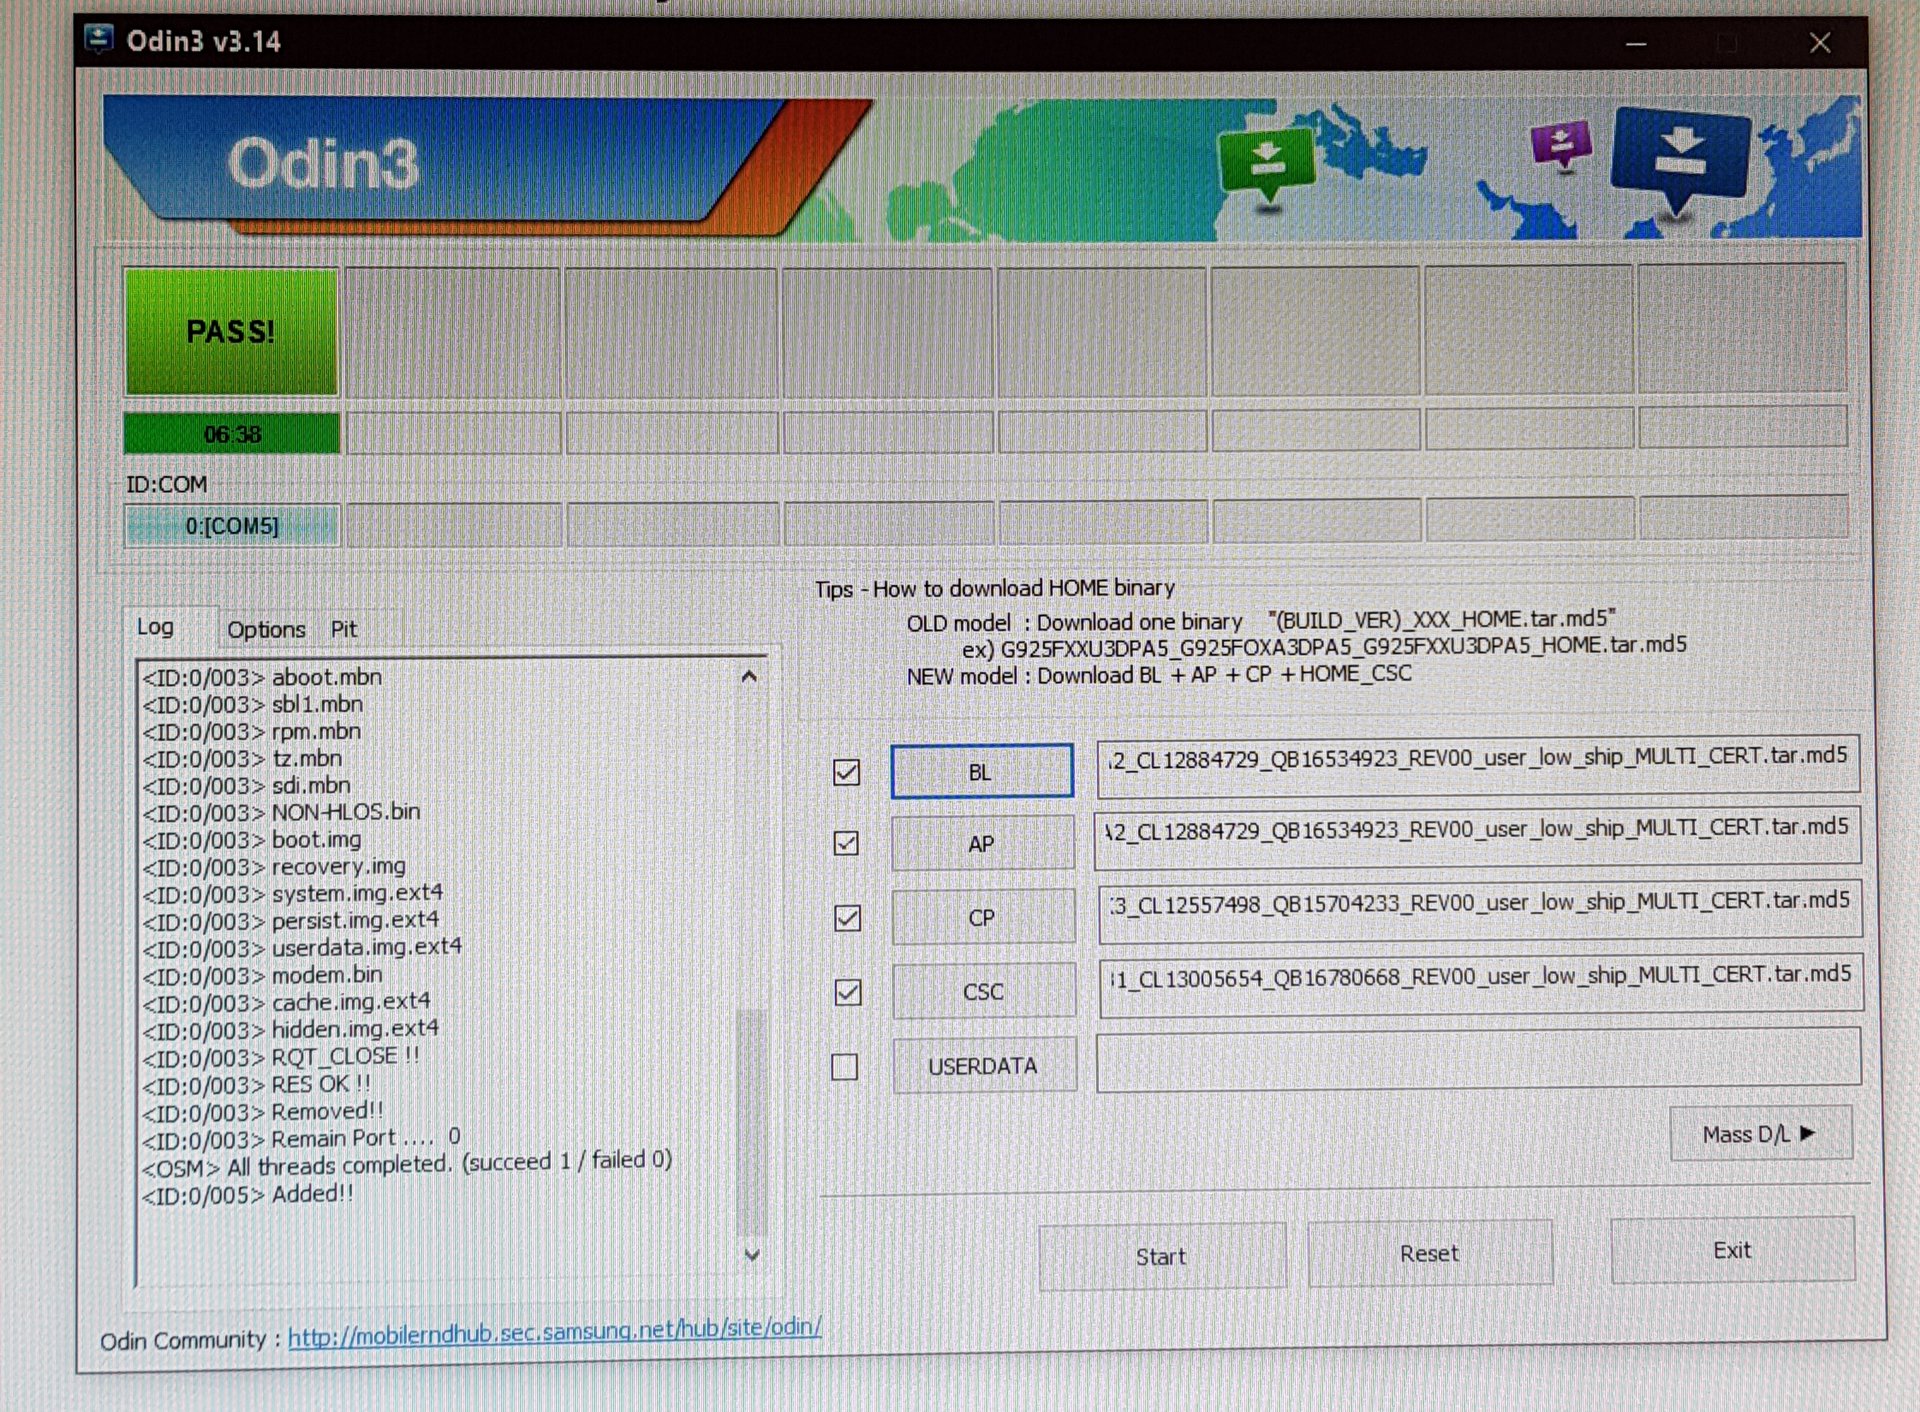1920x1412 pixels.
Task: Click the log scrollbar up arrow
Action: 749,677
